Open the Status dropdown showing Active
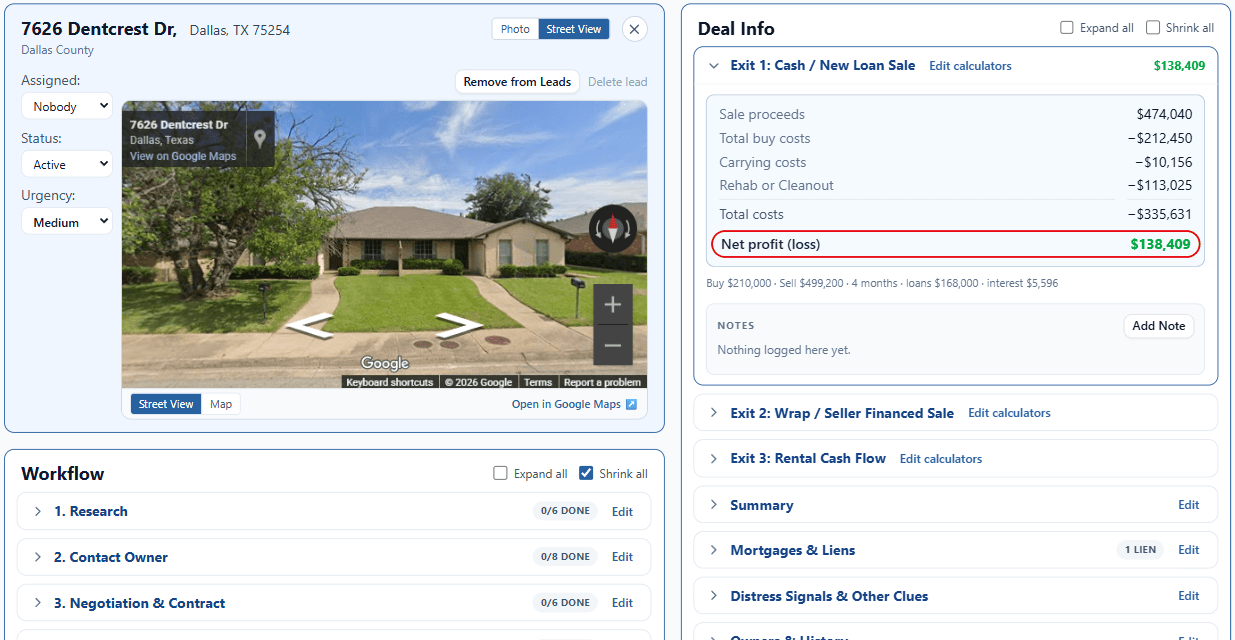The image size is (1235, 640). click(x=67, y=165)
